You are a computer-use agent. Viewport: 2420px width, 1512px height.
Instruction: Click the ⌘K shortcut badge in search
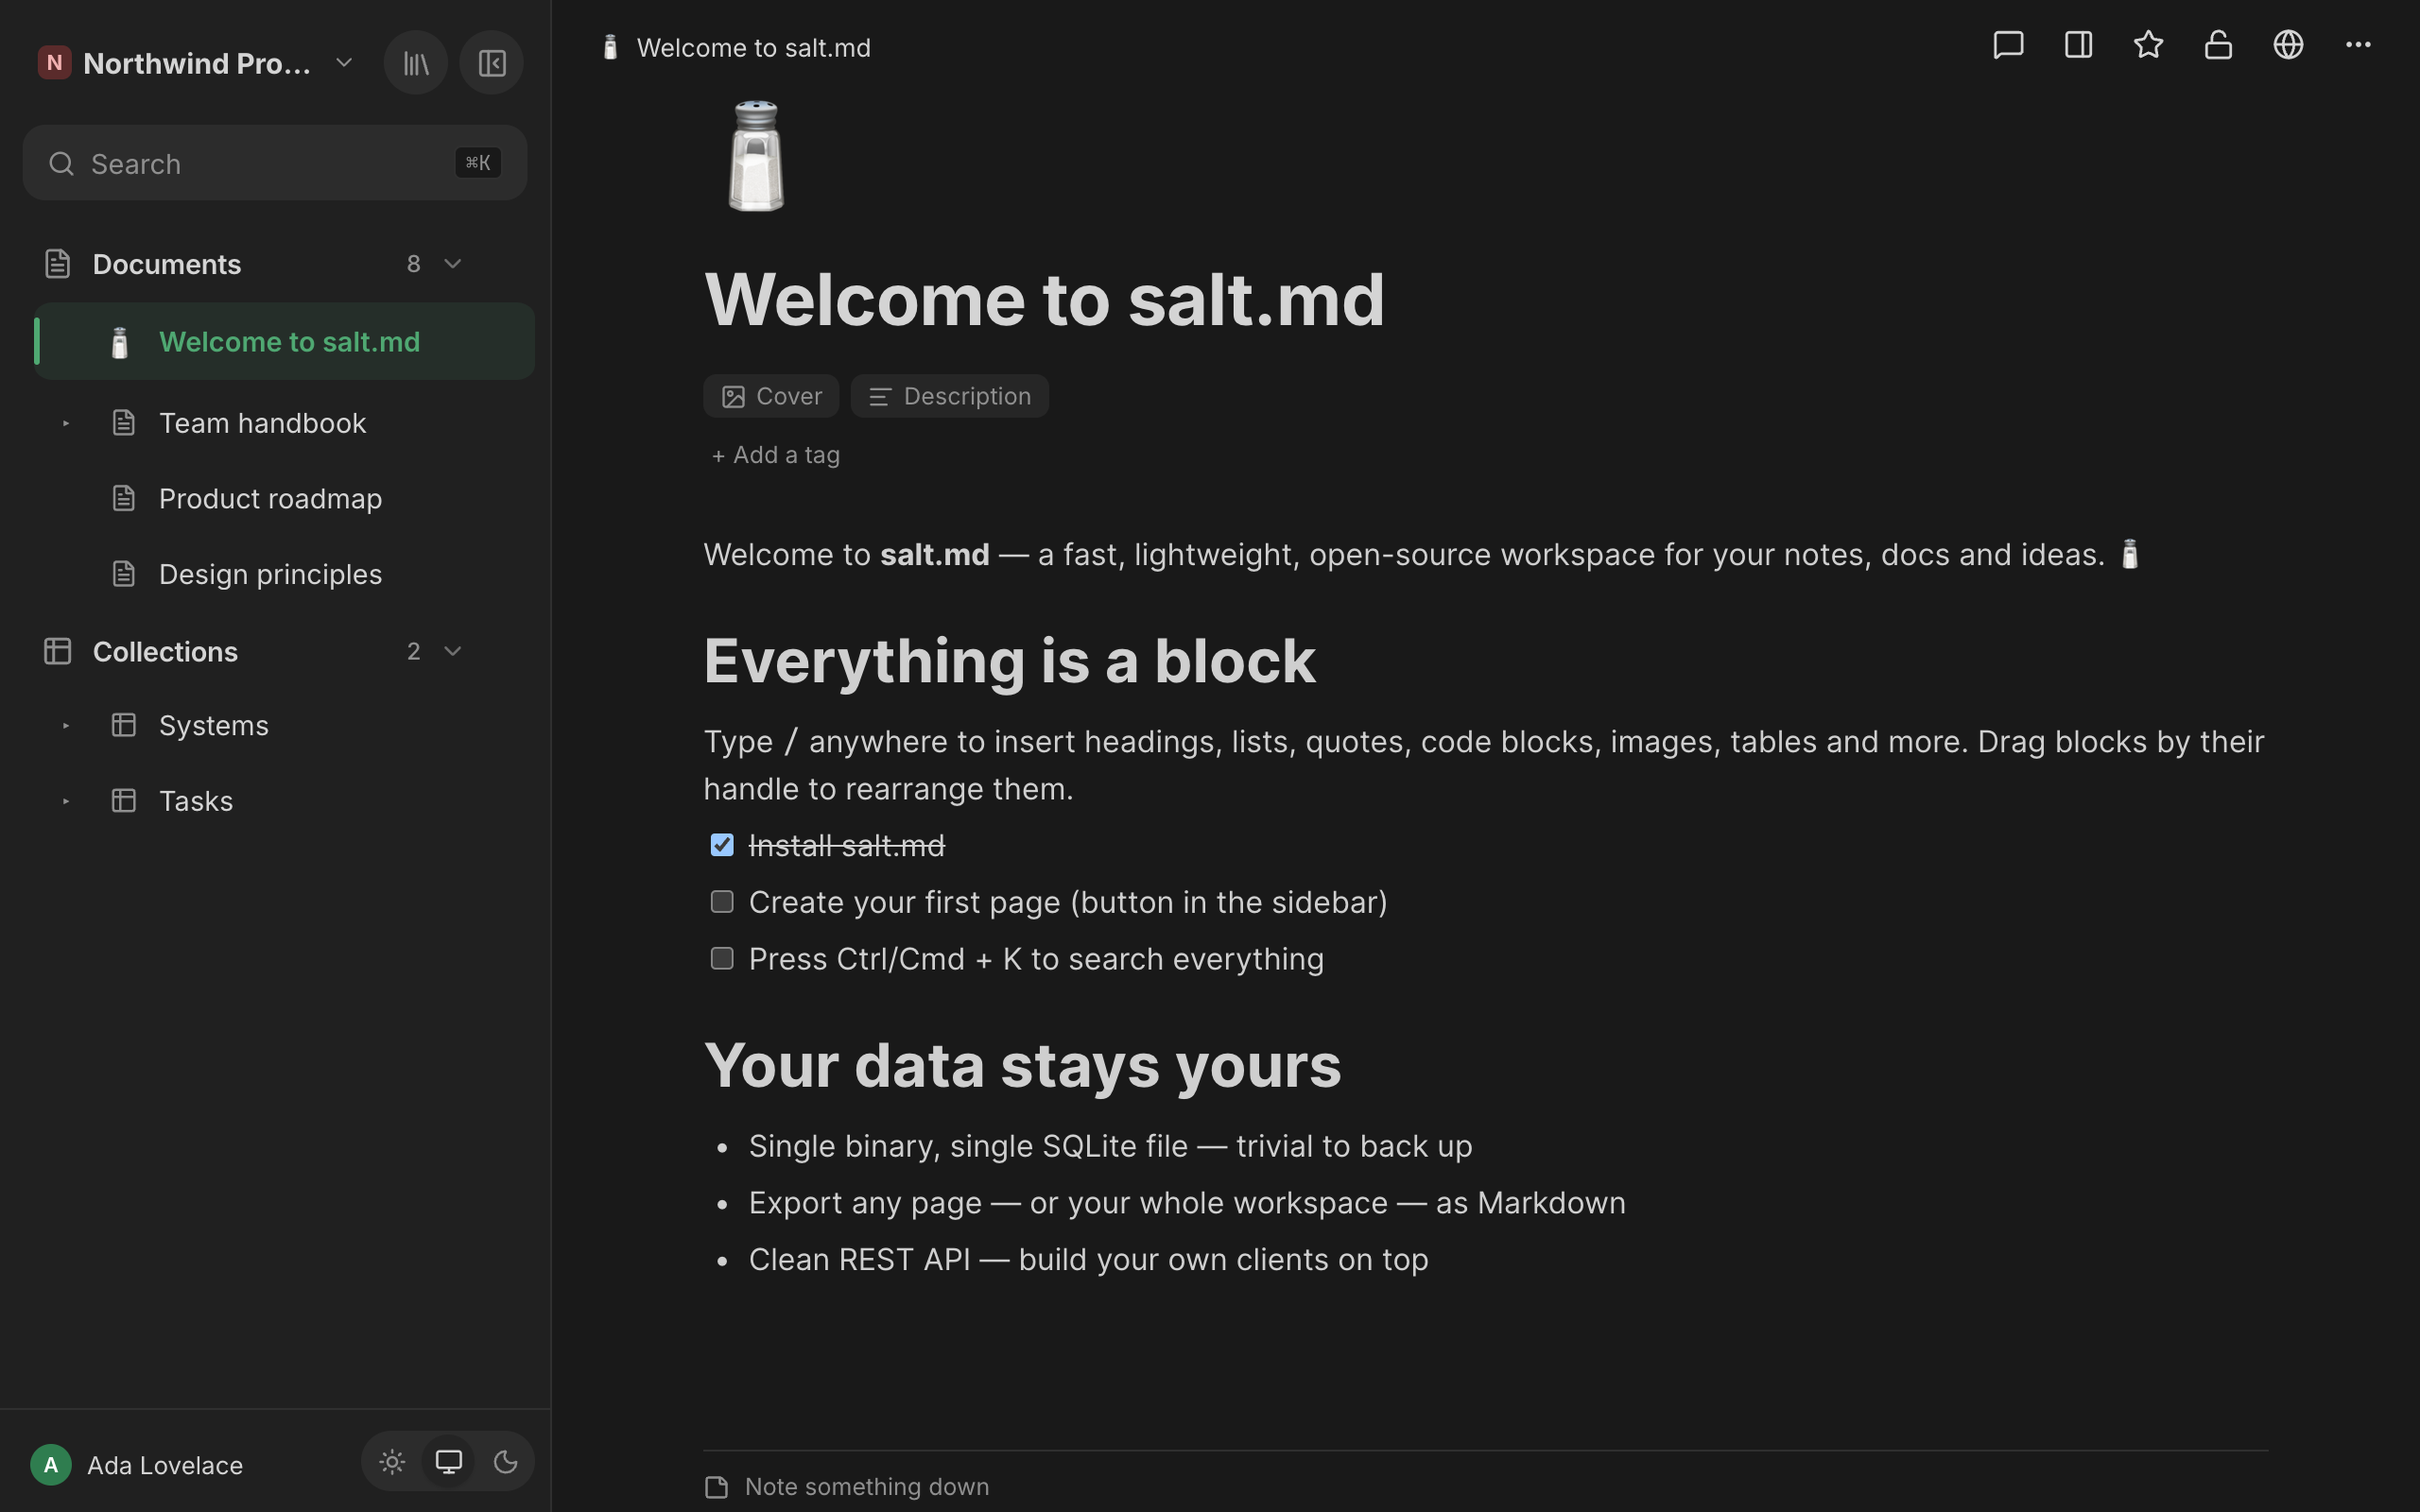coord(478,163)
